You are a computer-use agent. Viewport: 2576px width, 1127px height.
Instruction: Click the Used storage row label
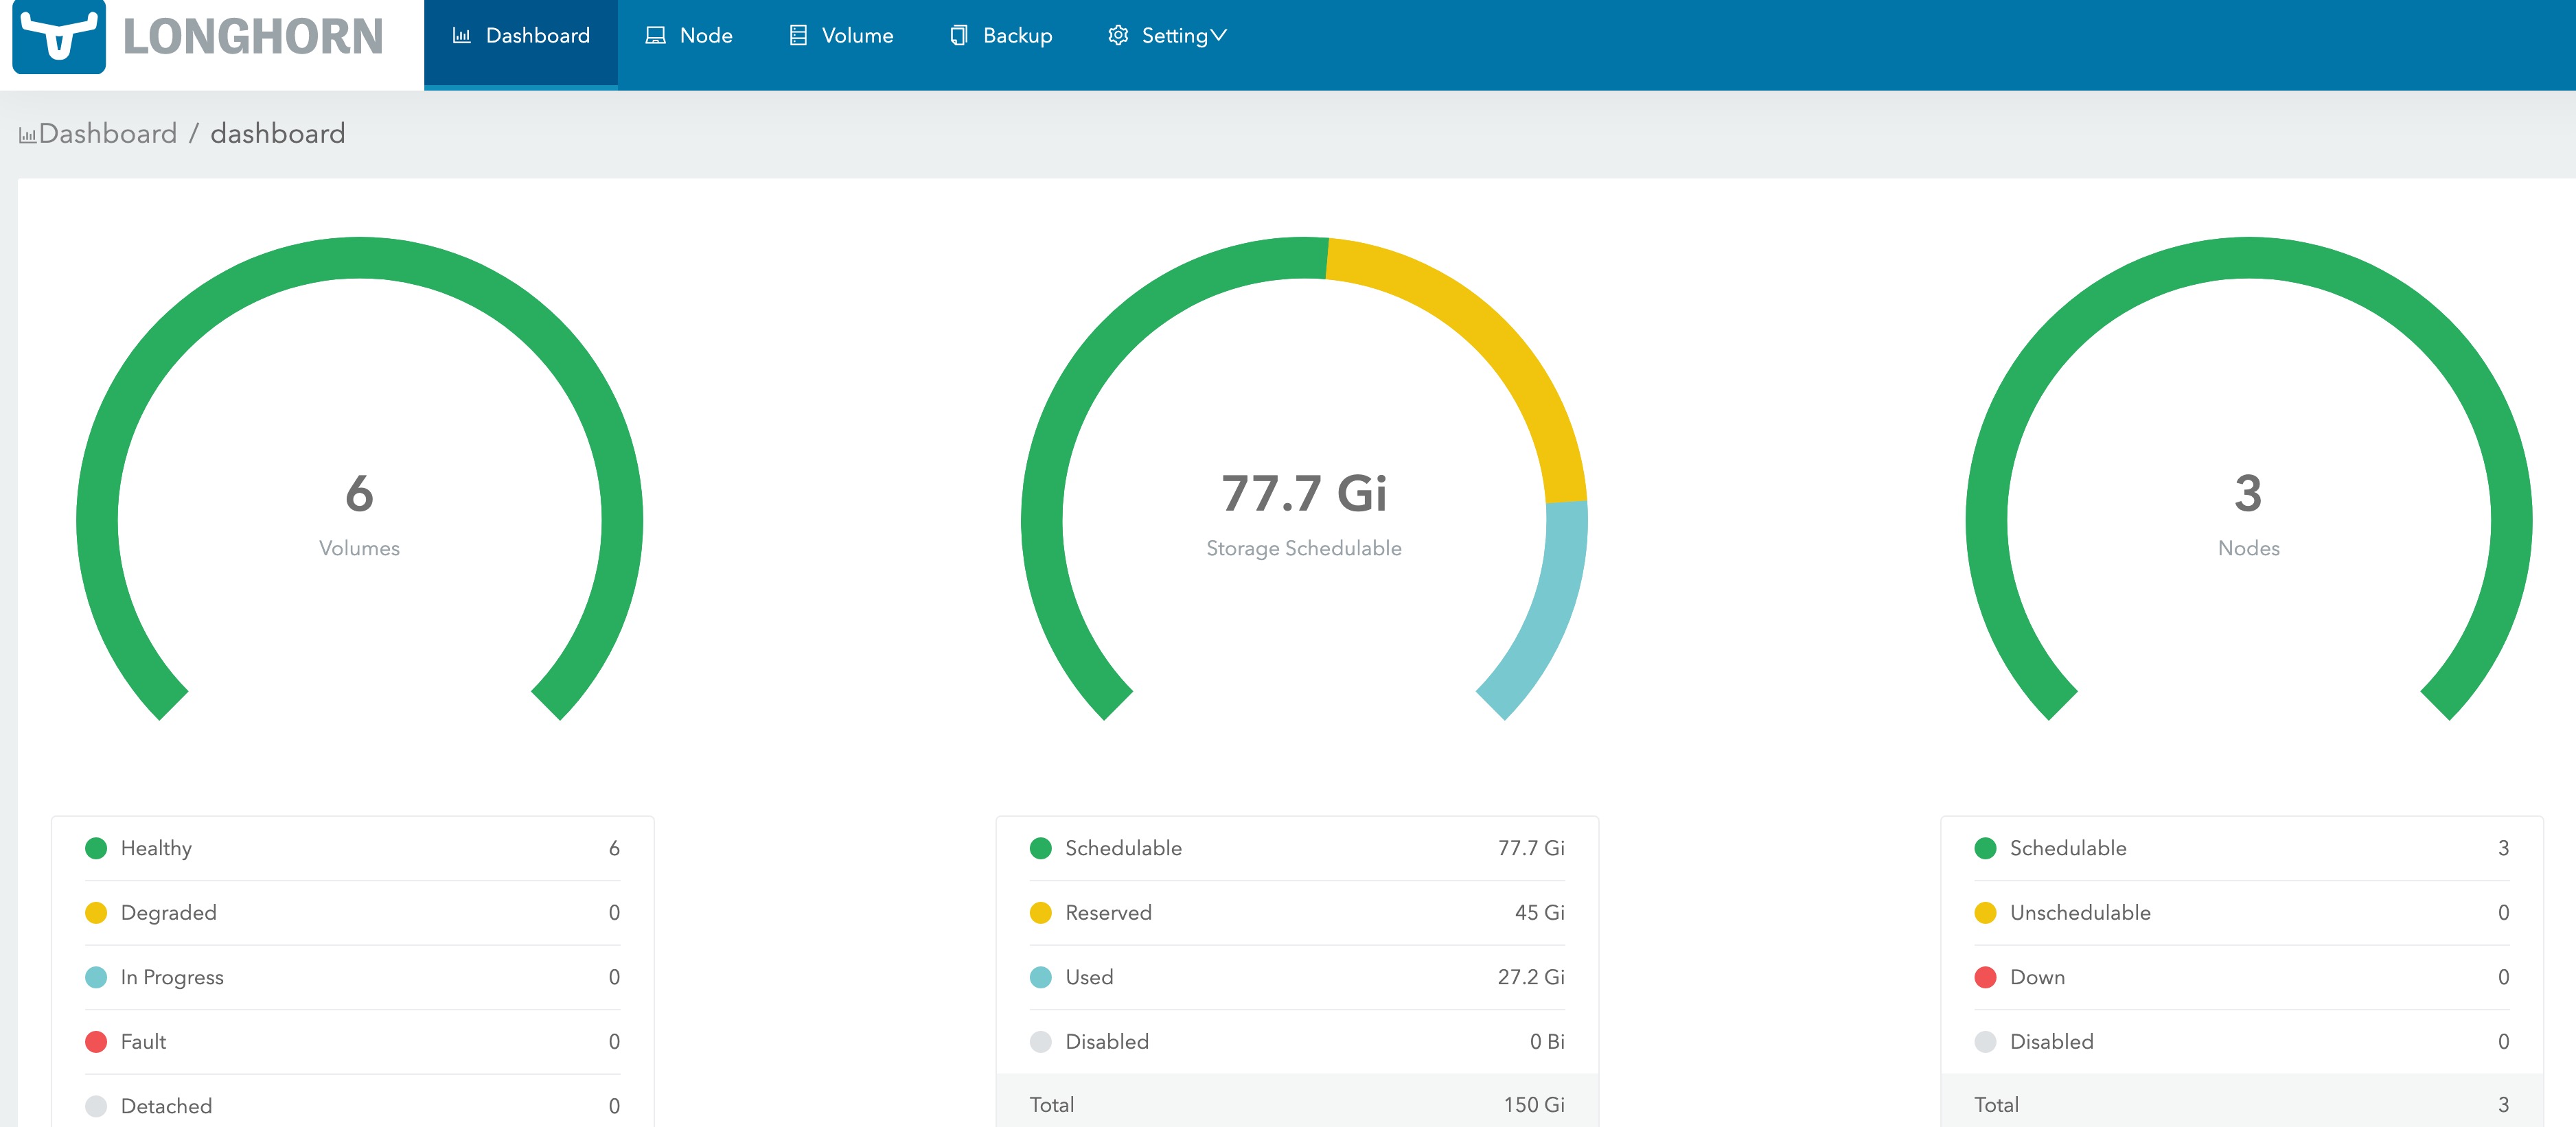[1089, 977]
